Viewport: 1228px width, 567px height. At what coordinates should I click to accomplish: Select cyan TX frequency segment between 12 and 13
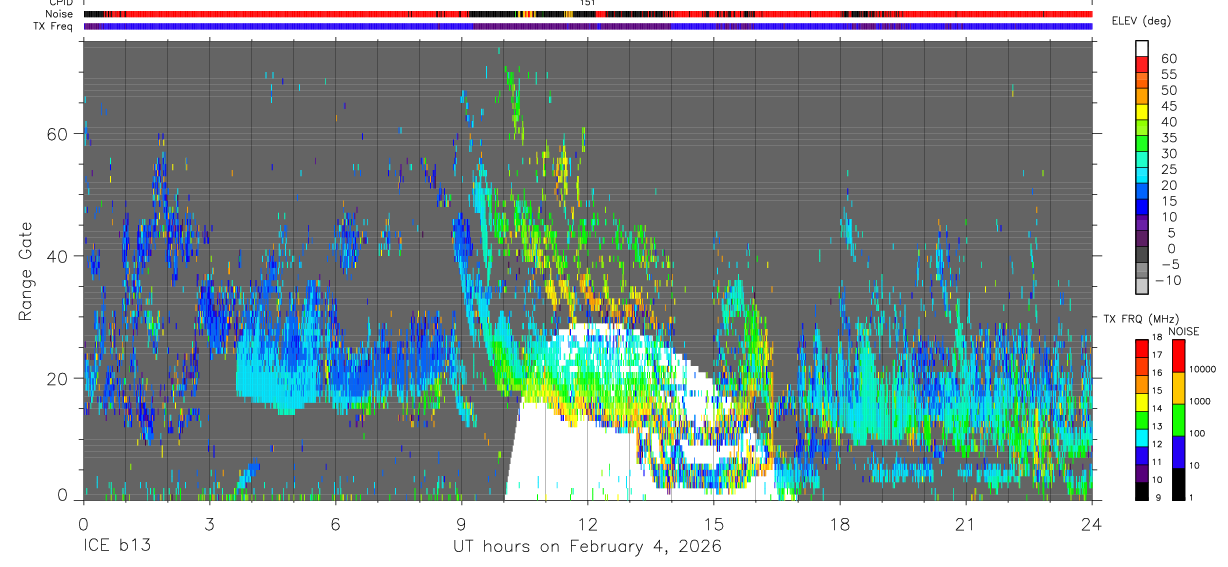click(x=1142, y=437)
